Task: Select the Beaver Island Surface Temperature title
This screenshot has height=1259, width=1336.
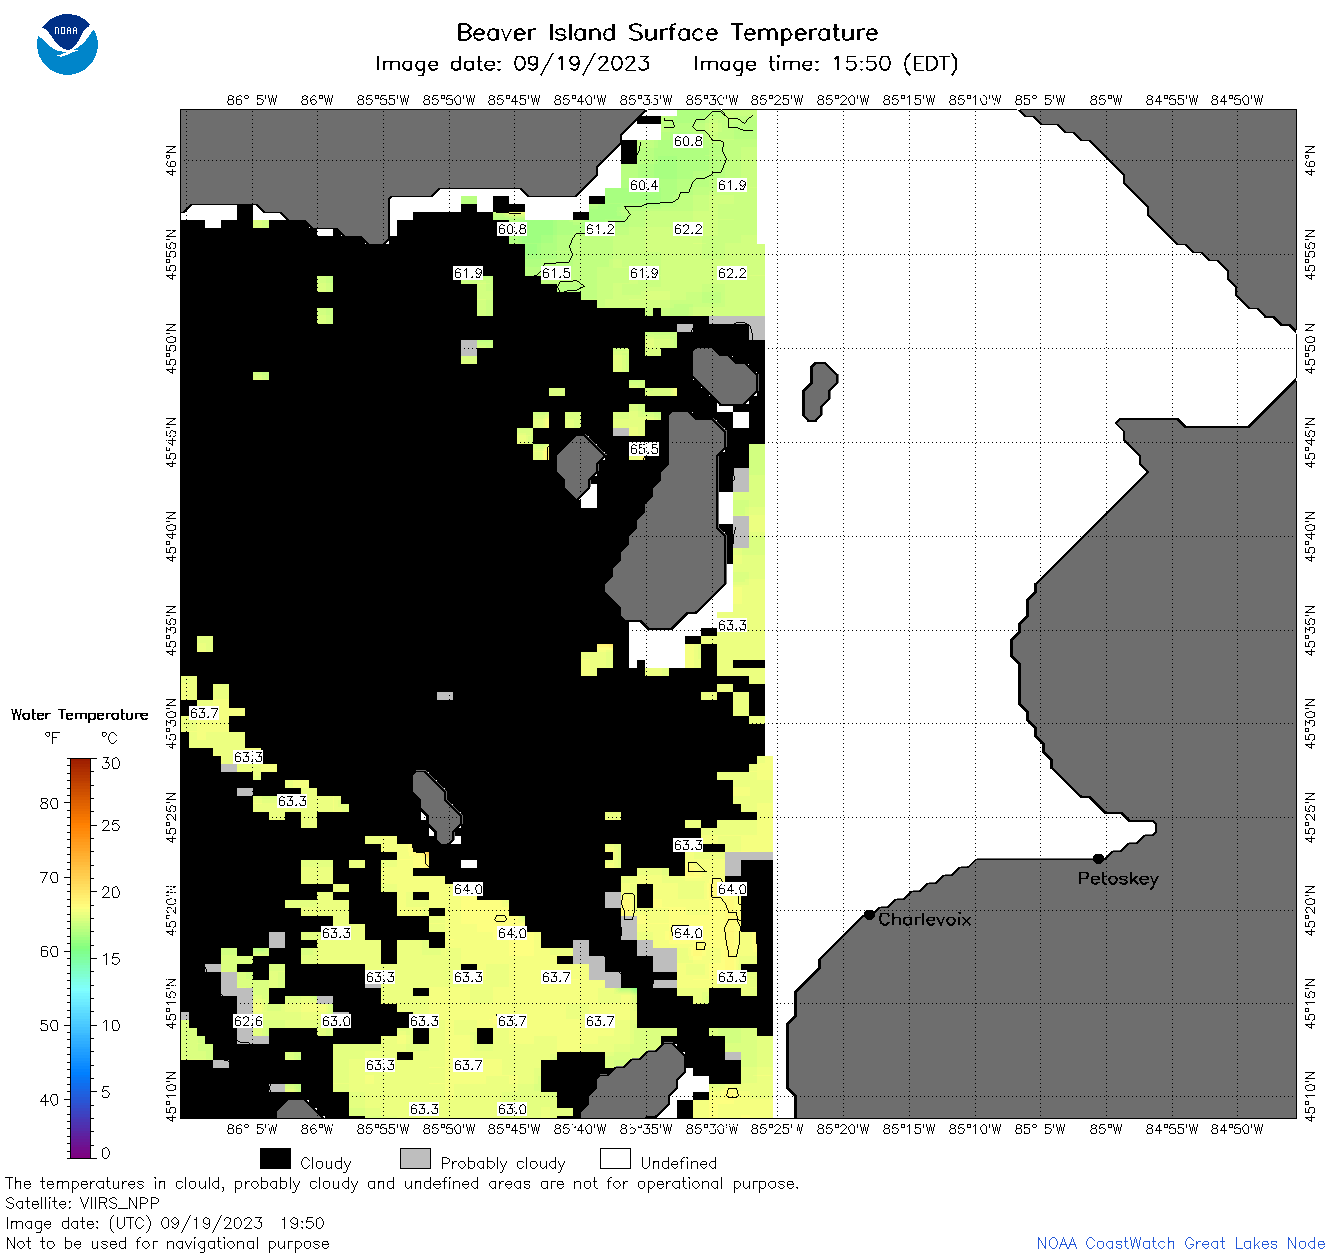Action: 667,32
